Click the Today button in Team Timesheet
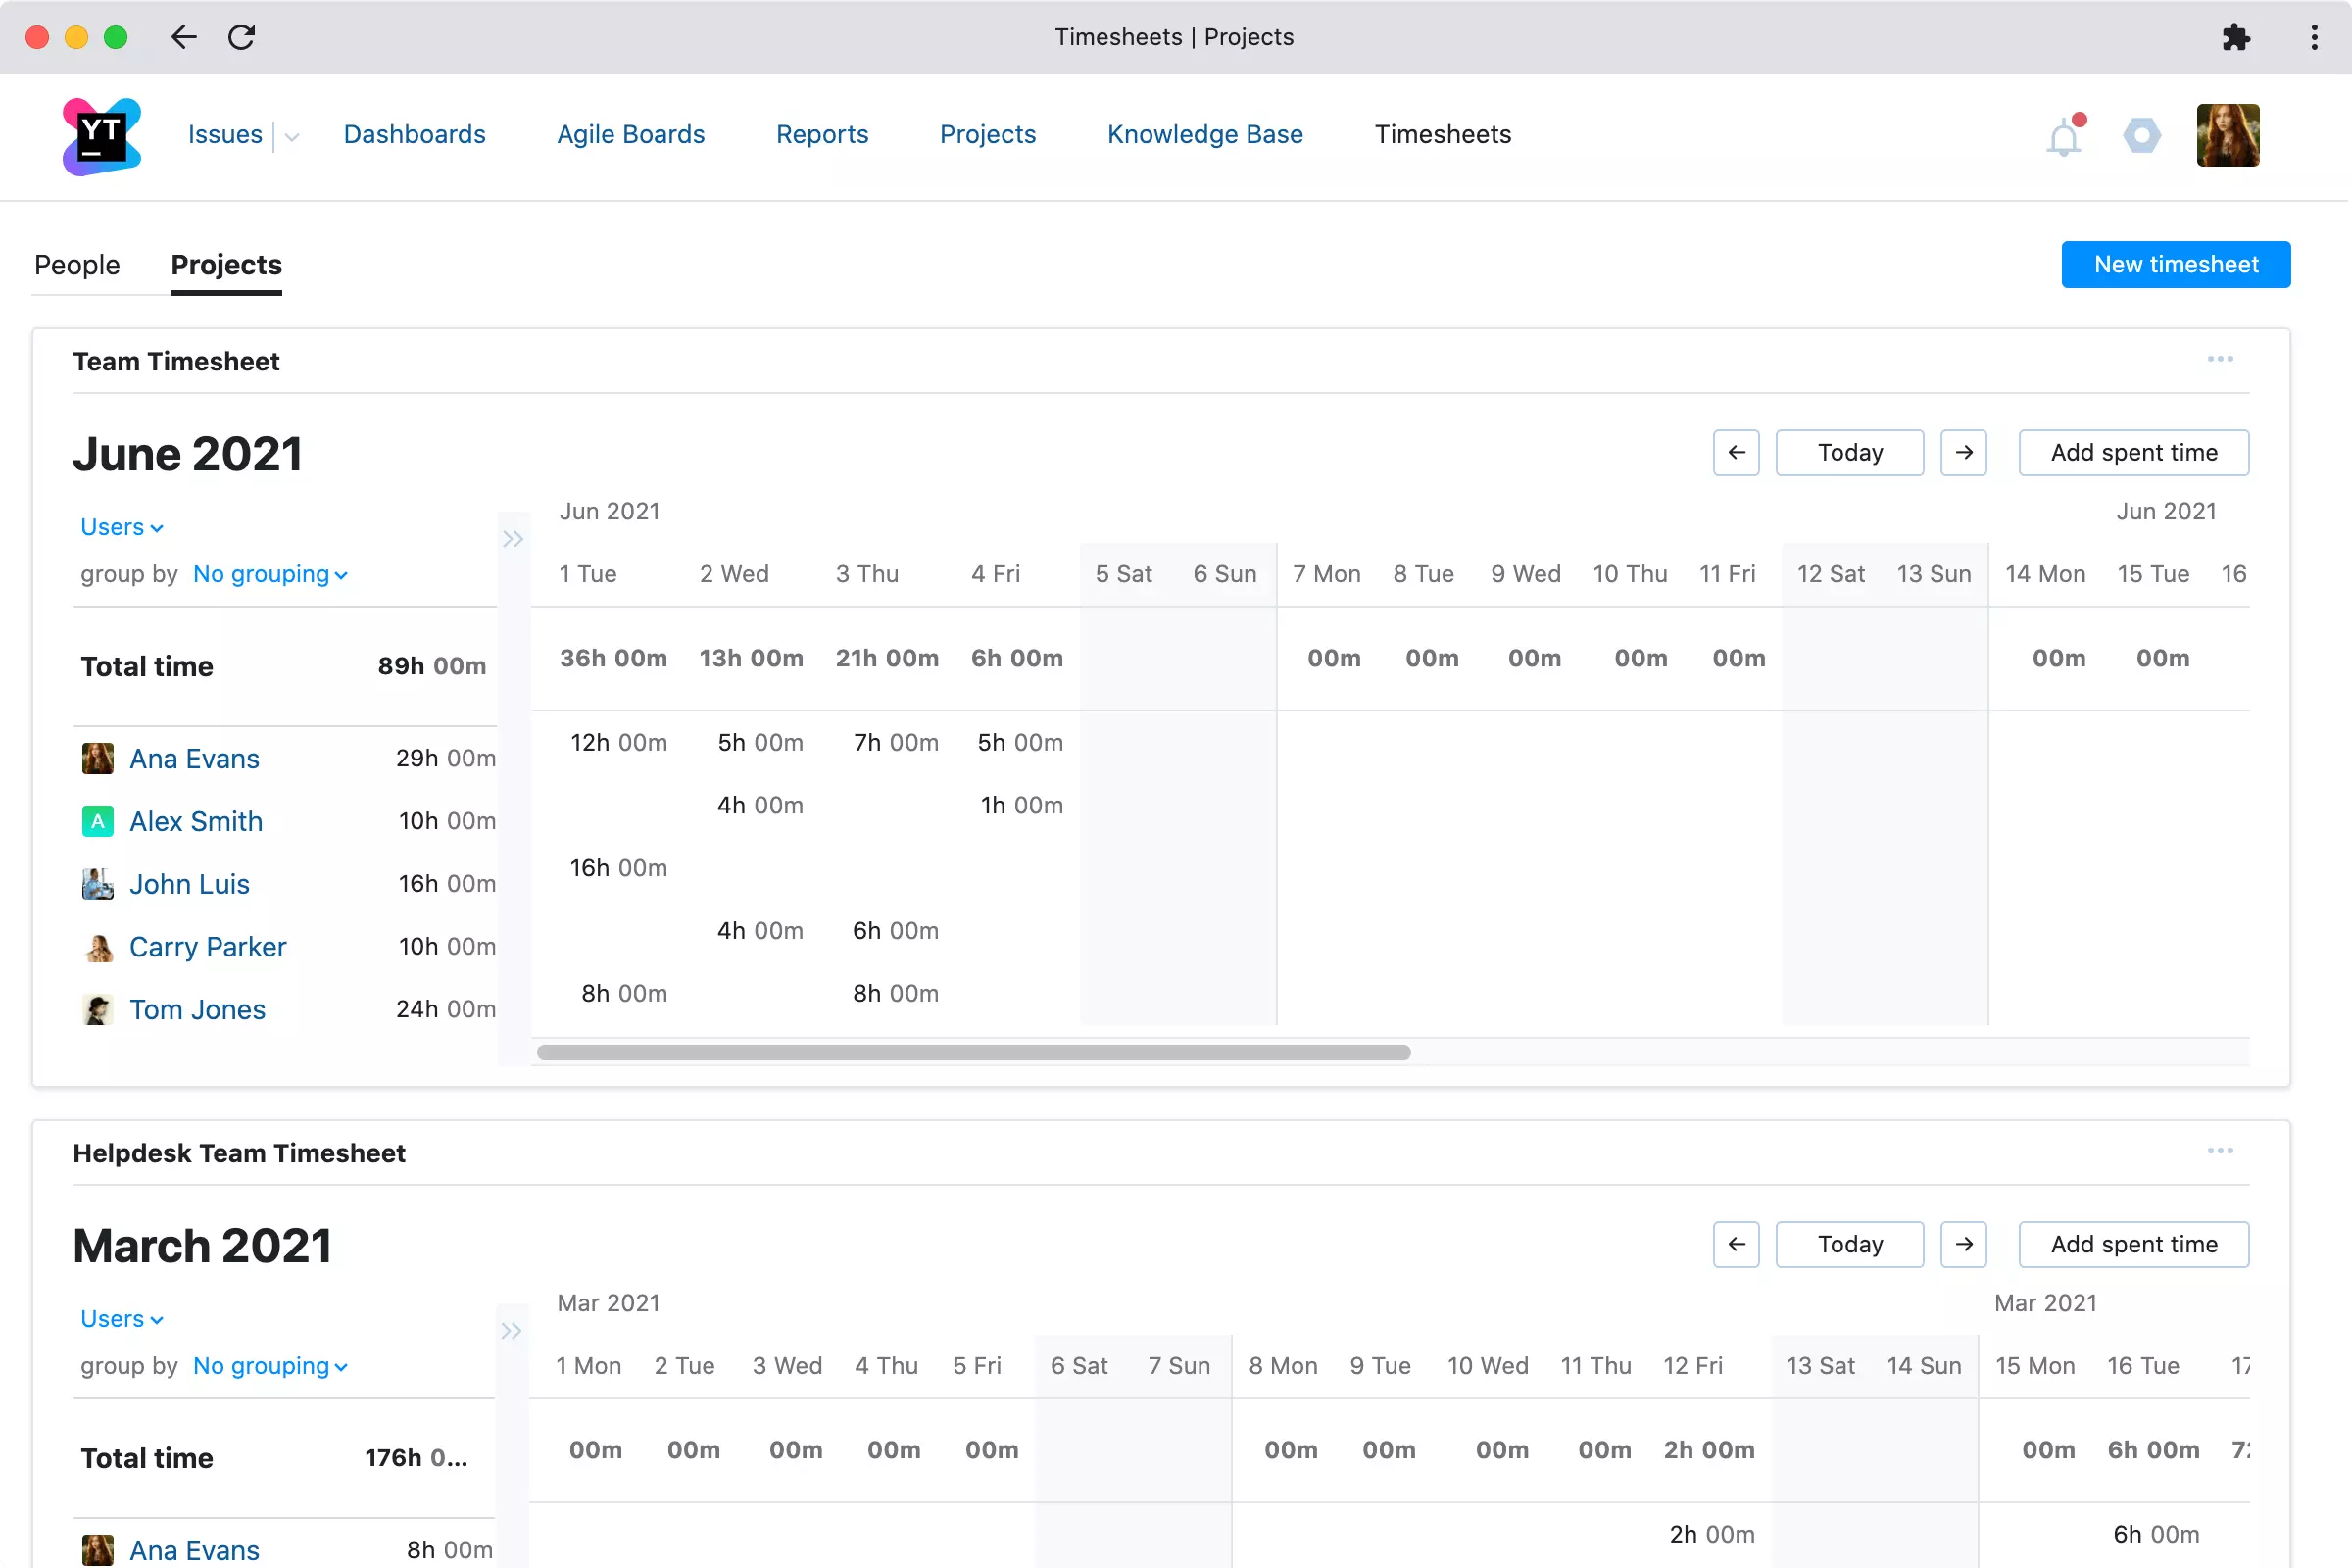The width and height of the screenshot is (2352, 1568). tap(1850, 452)
